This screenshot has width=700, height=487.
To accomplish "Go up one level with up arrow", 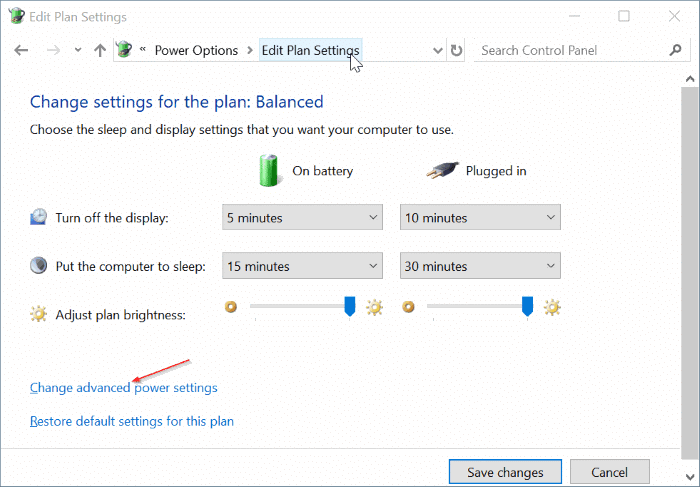I will click(x=100, y=50).
